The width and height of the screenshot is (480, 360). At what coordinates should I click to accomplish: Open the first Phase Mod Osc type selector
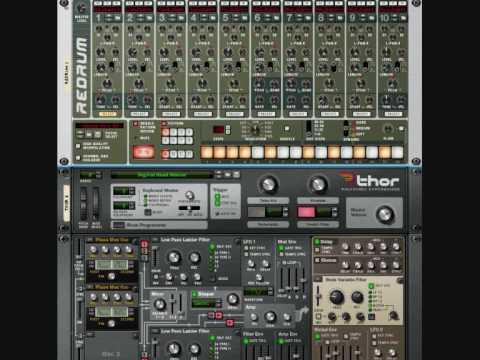pos(89,240)
